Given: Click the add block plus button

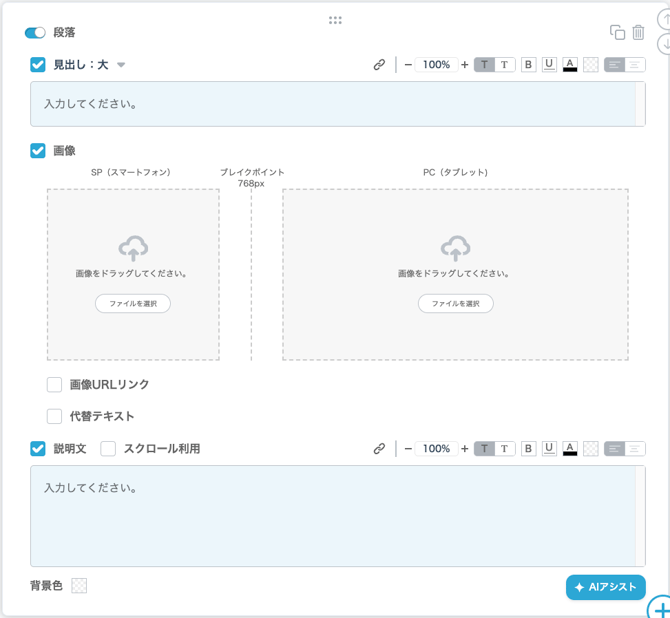Looking at the screenshot, I should [x=659, y=607].
